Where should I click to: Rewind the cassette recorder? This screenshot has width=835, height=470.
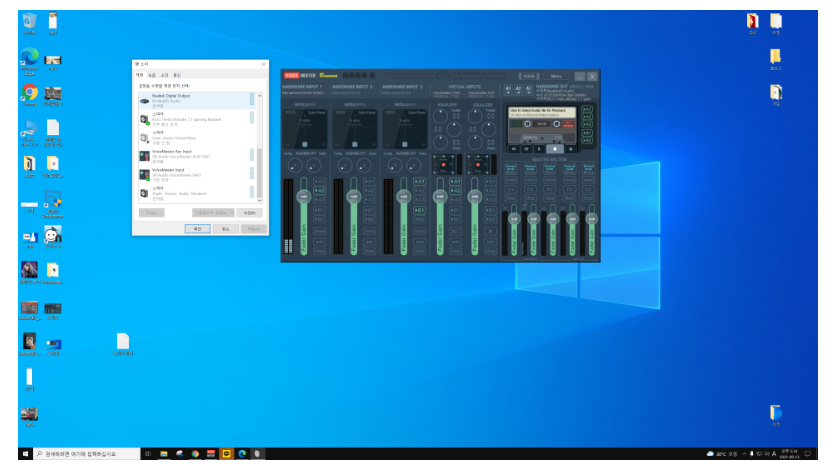(x=514, y=149)
